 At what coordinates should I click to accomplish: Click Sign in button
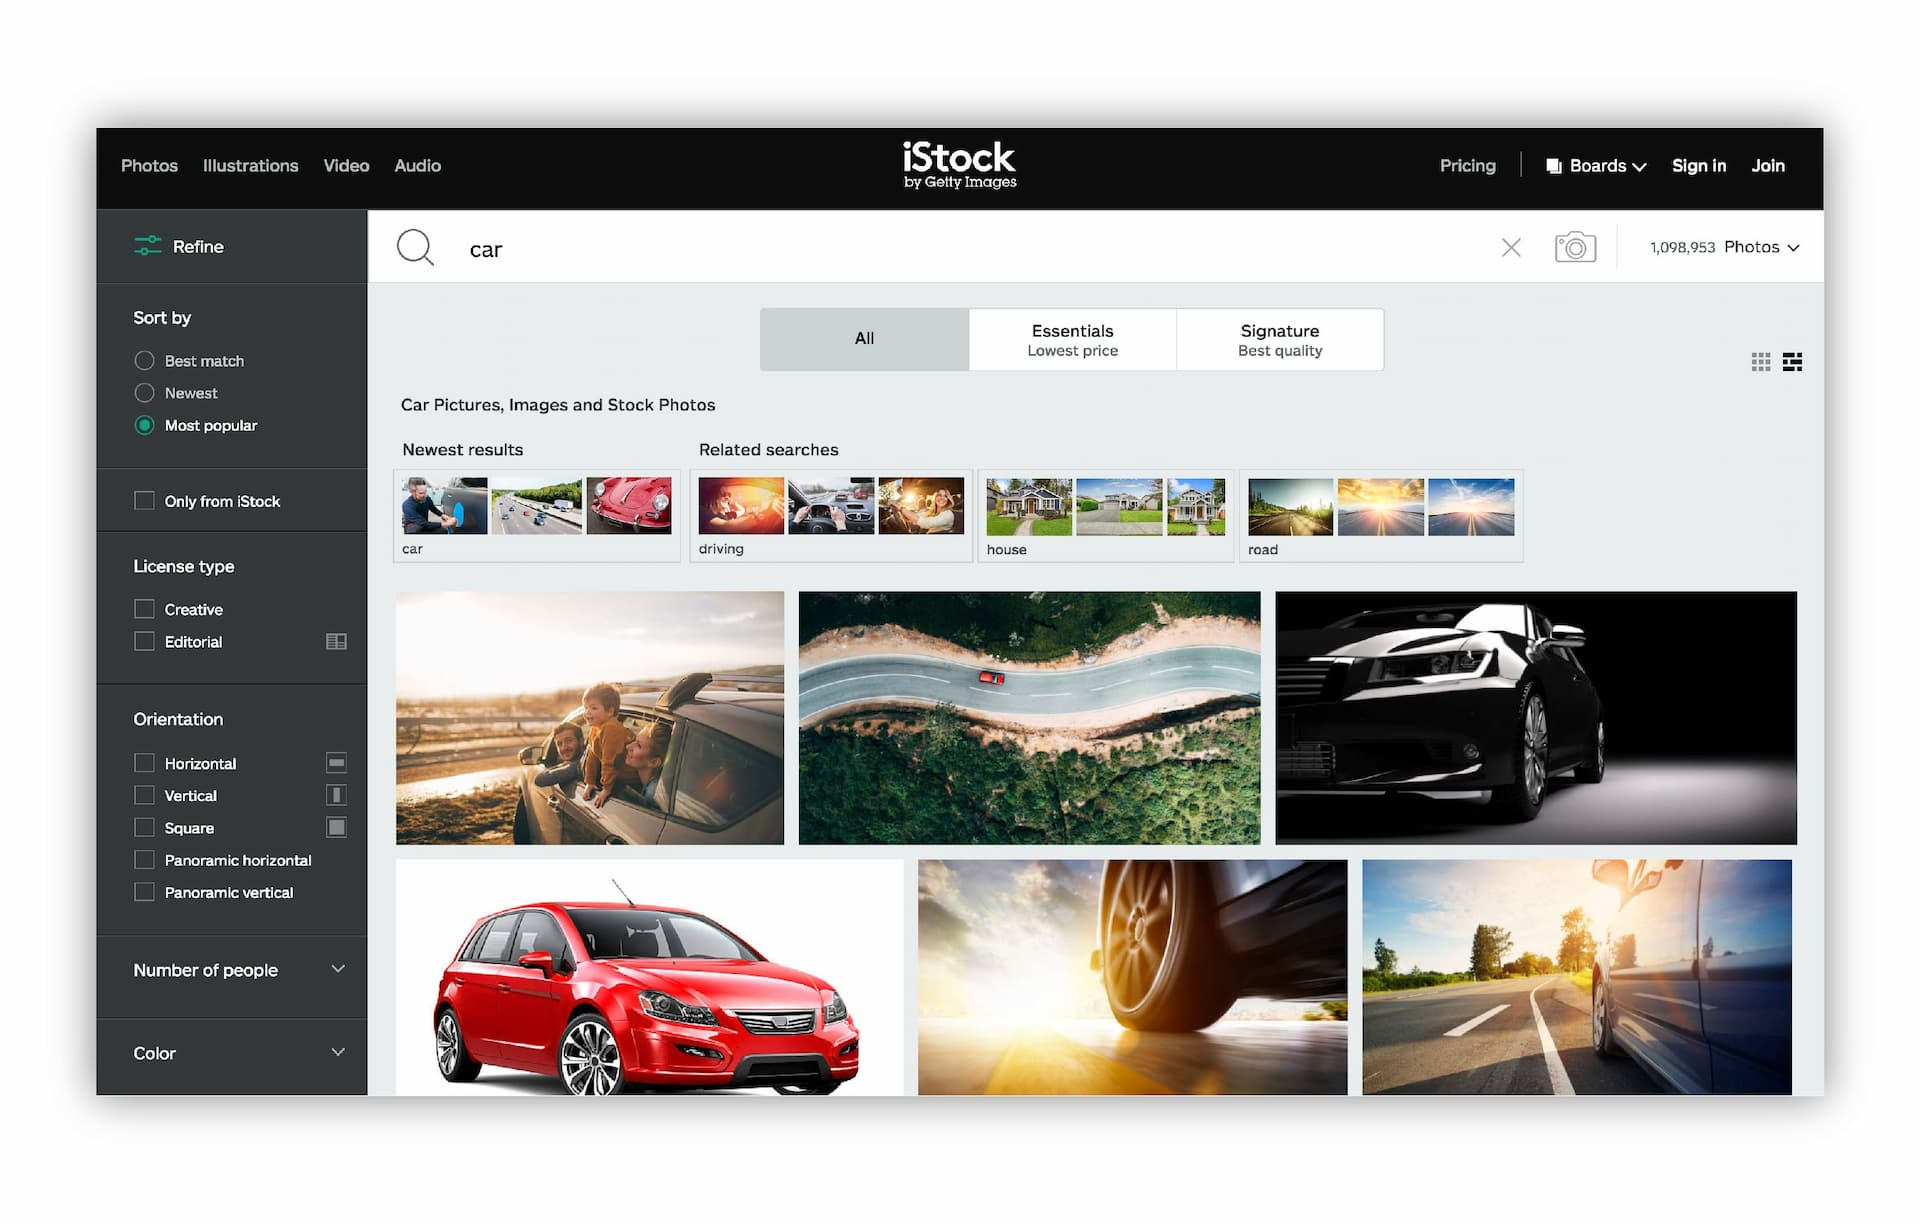click(1697, 165)
